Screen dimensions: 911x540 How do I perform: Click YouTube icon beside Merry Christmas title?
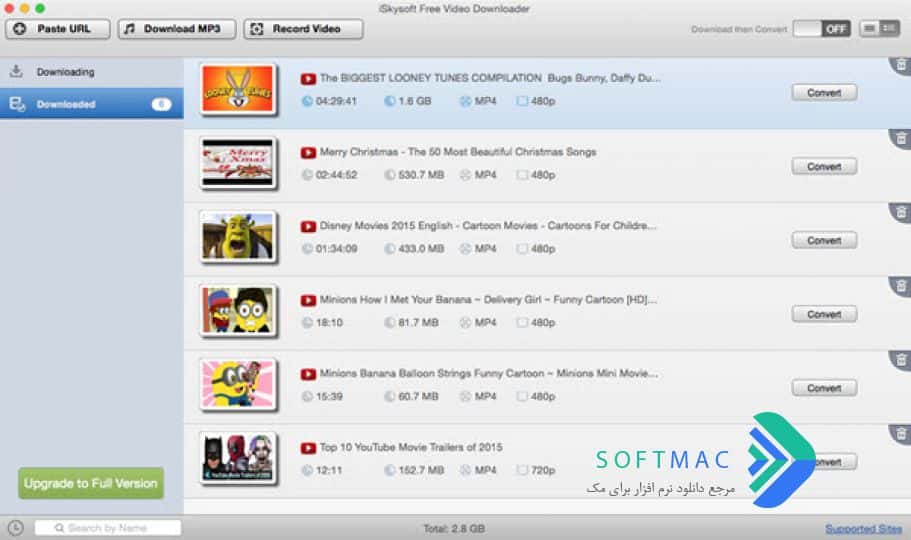pyautogui.click(x=308, y=152)
